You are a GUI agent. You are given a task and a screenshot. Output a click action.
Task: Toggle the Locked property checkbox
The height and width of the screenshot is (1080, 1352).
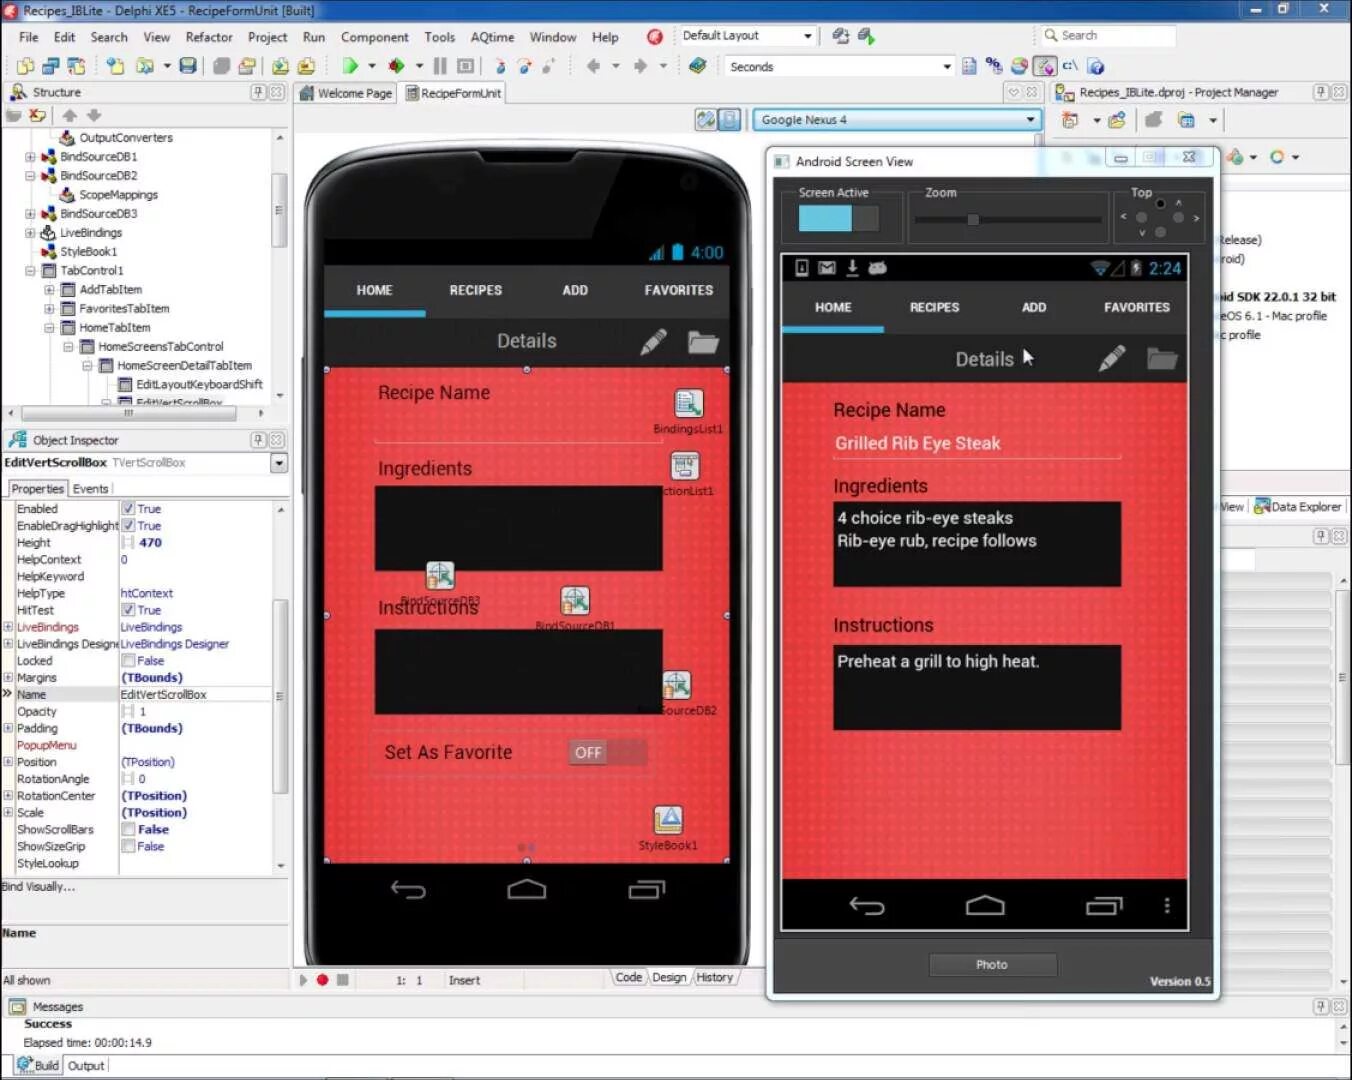128,661
